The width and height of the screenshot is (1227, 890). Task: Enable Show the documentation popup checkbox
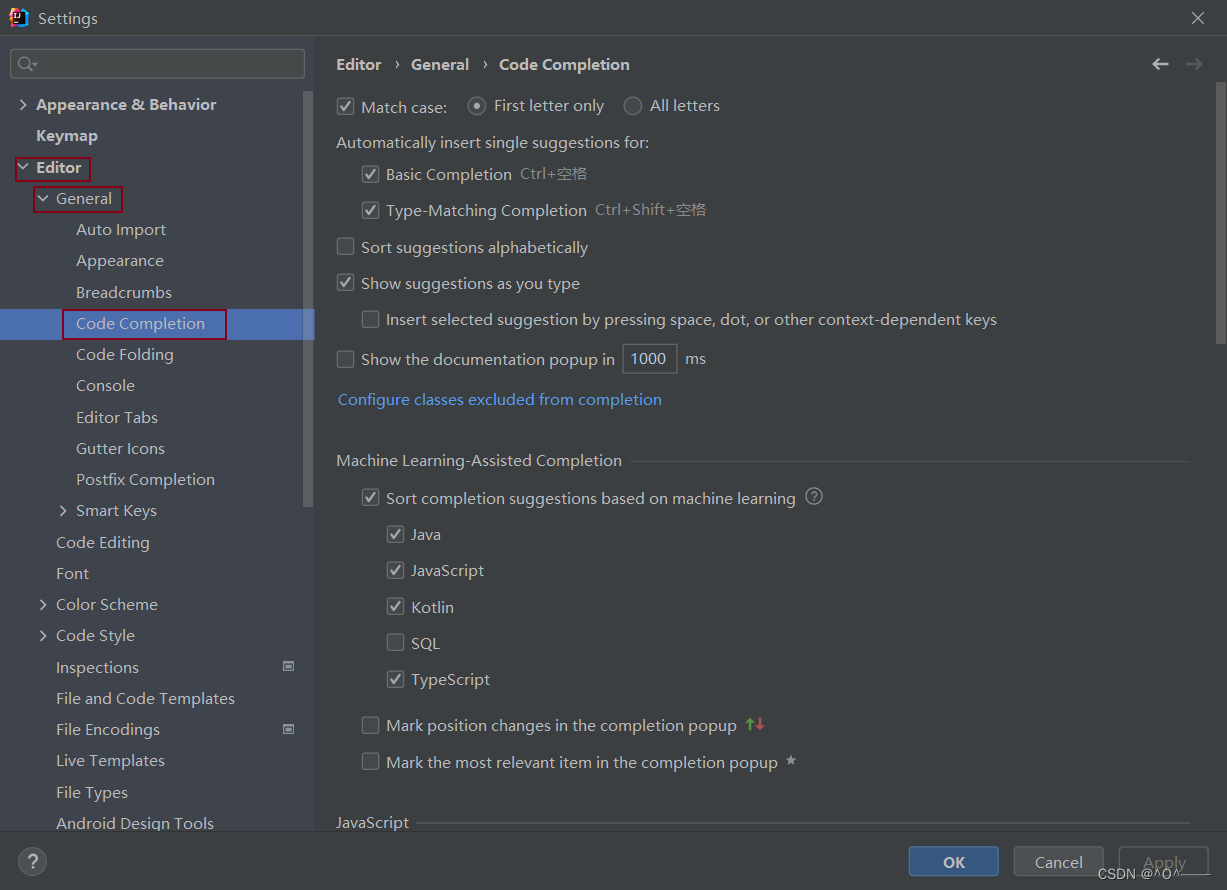point(346,359)
